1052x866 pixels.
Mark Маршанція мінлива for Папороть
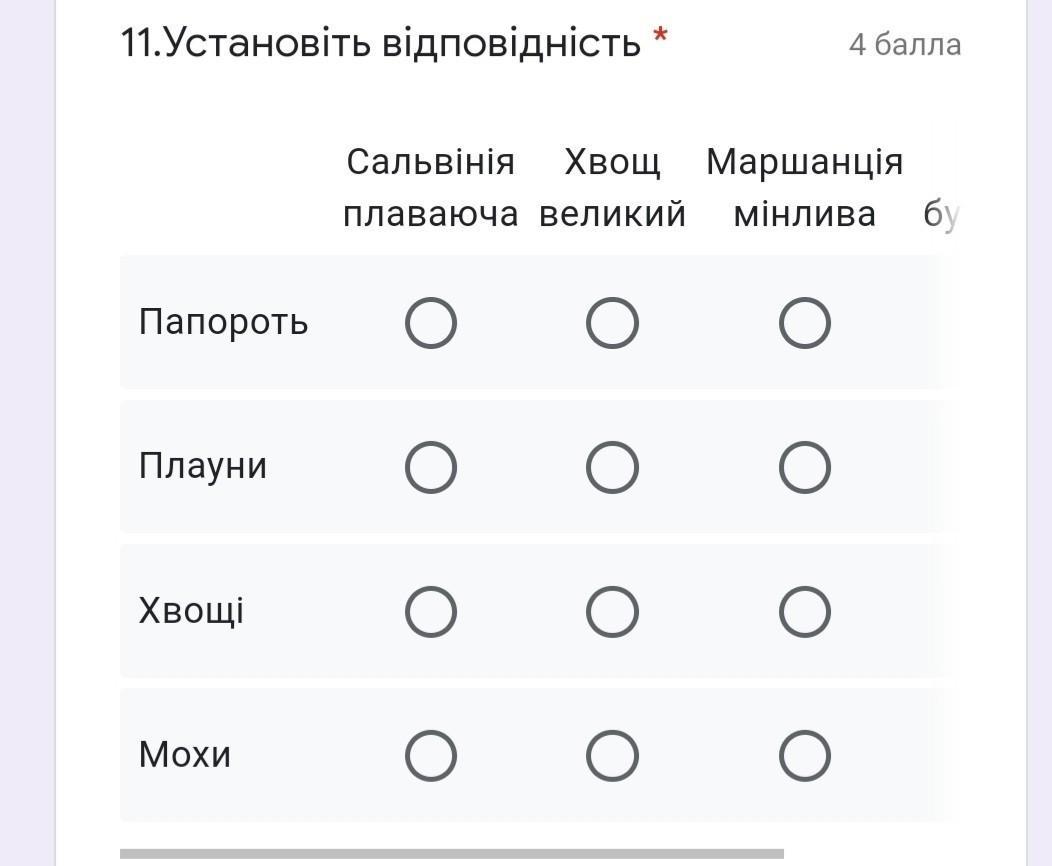[805, 323]
